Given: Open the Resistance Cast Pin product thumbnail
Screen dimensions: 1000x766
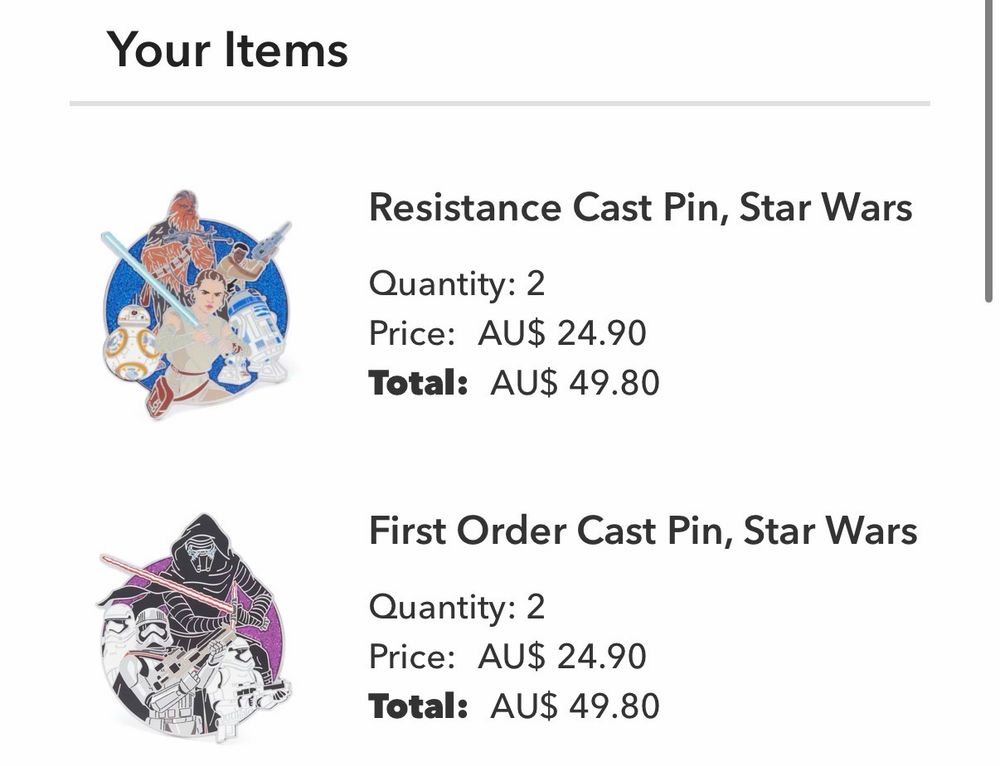Looking at the screenshot, I should click(x=197, y=303).
